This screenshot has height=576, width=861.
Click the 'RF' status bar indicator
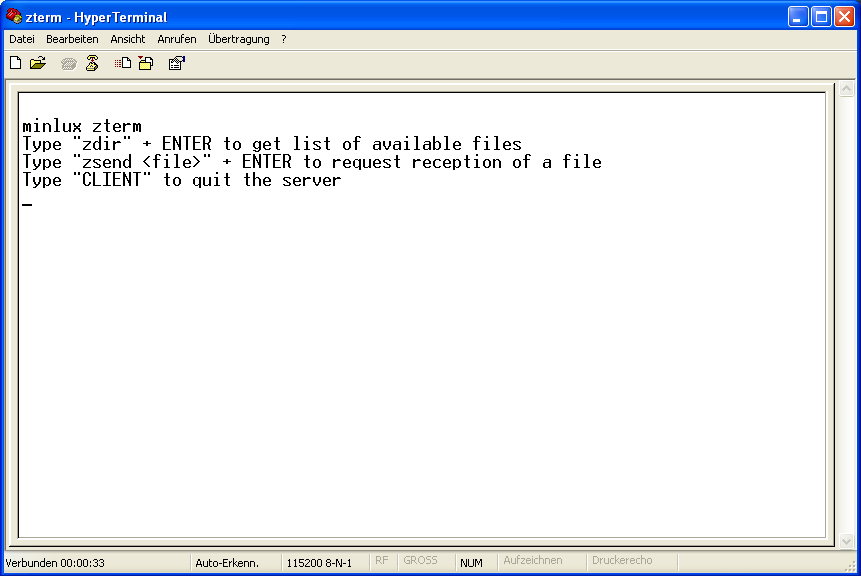tap(382, 561)
